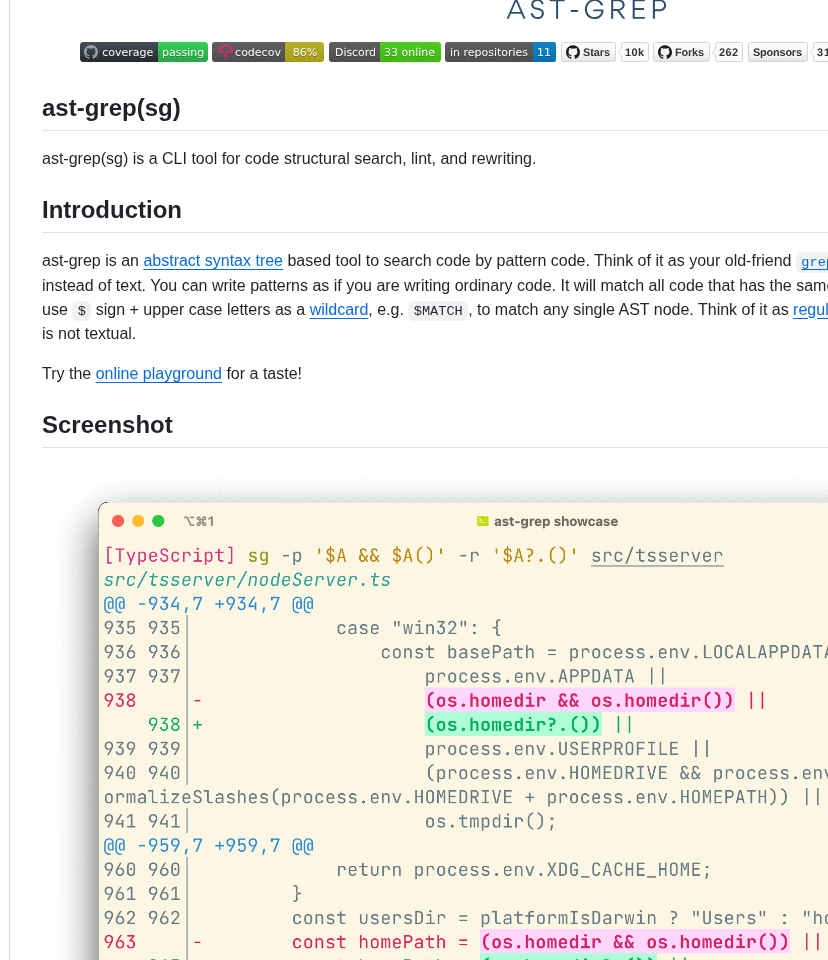The image size is (828, 960).
Task: Follow the abstract syntax tree link
Action: point(213,261)
